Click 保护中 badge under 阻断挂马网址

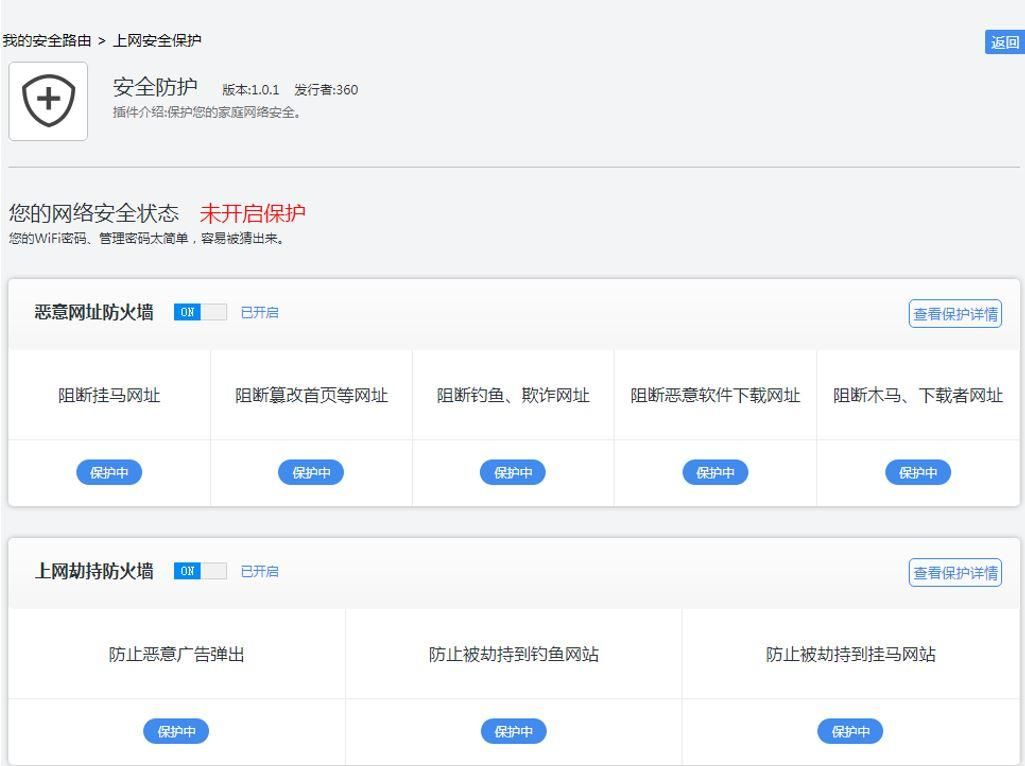[x=109, y=473]
